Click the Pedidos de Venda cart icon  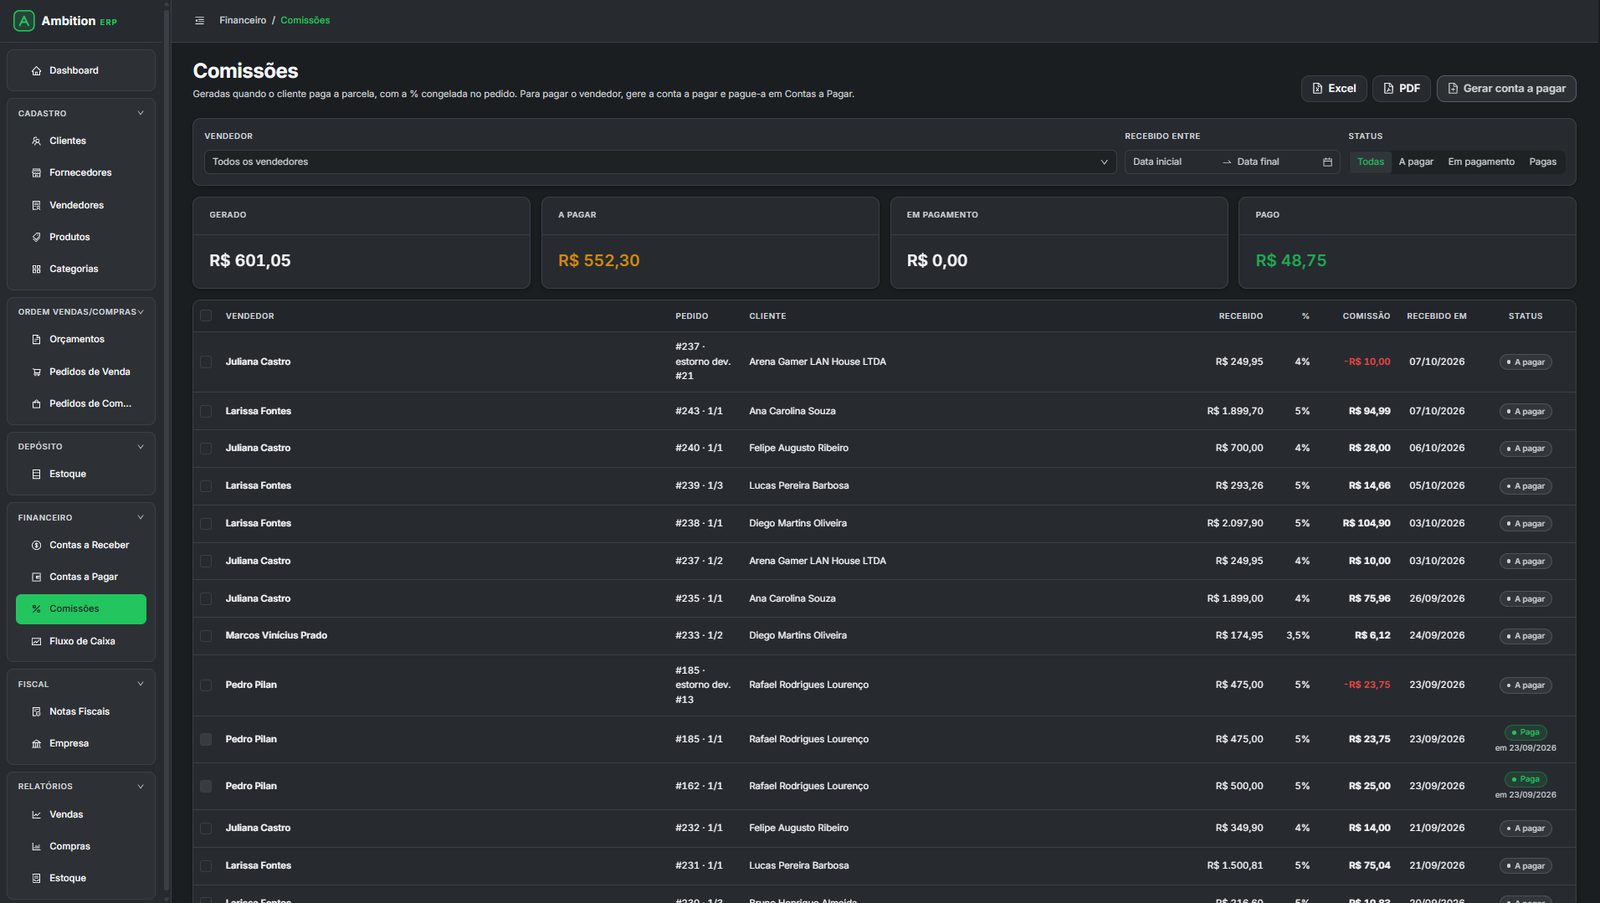(37, 372)
